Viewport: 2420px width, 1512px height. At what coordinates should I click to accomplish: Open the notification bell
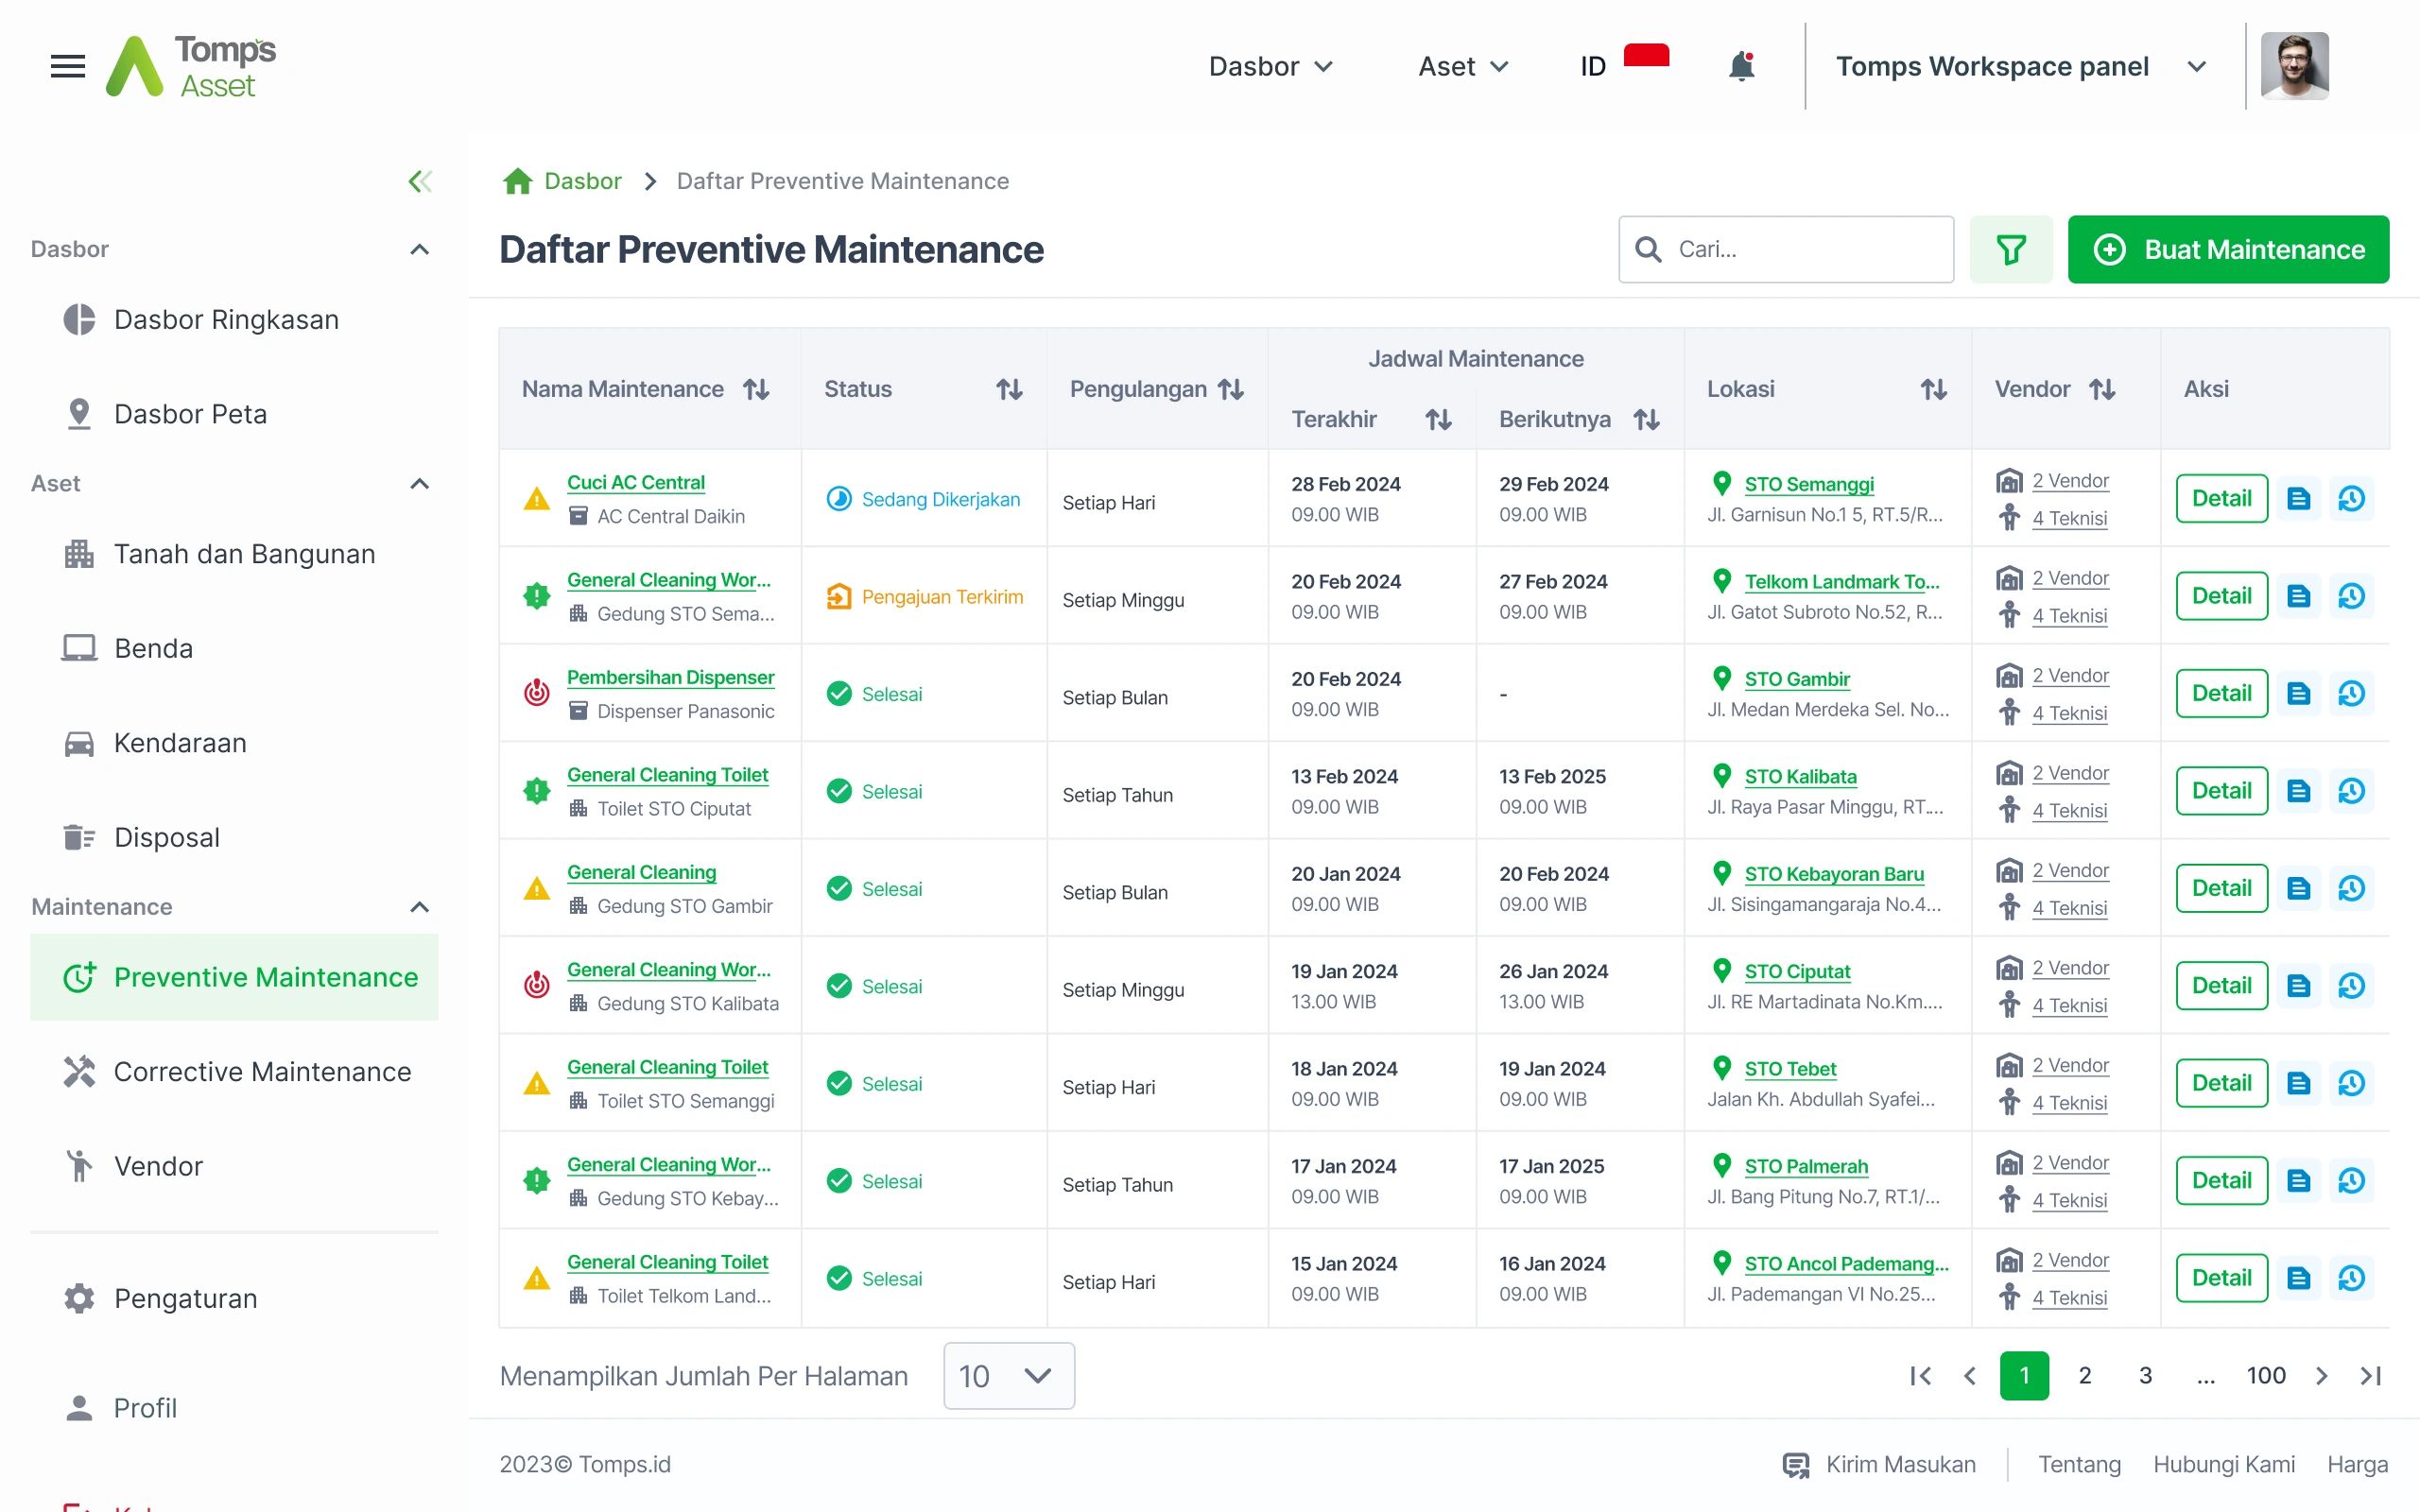[1741, 66]
